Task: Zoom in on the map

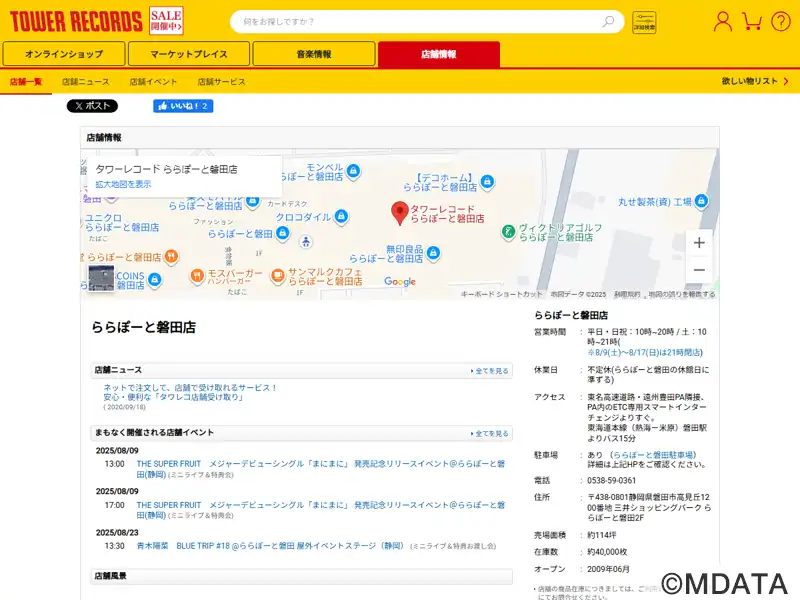Action: click(699, 243)
